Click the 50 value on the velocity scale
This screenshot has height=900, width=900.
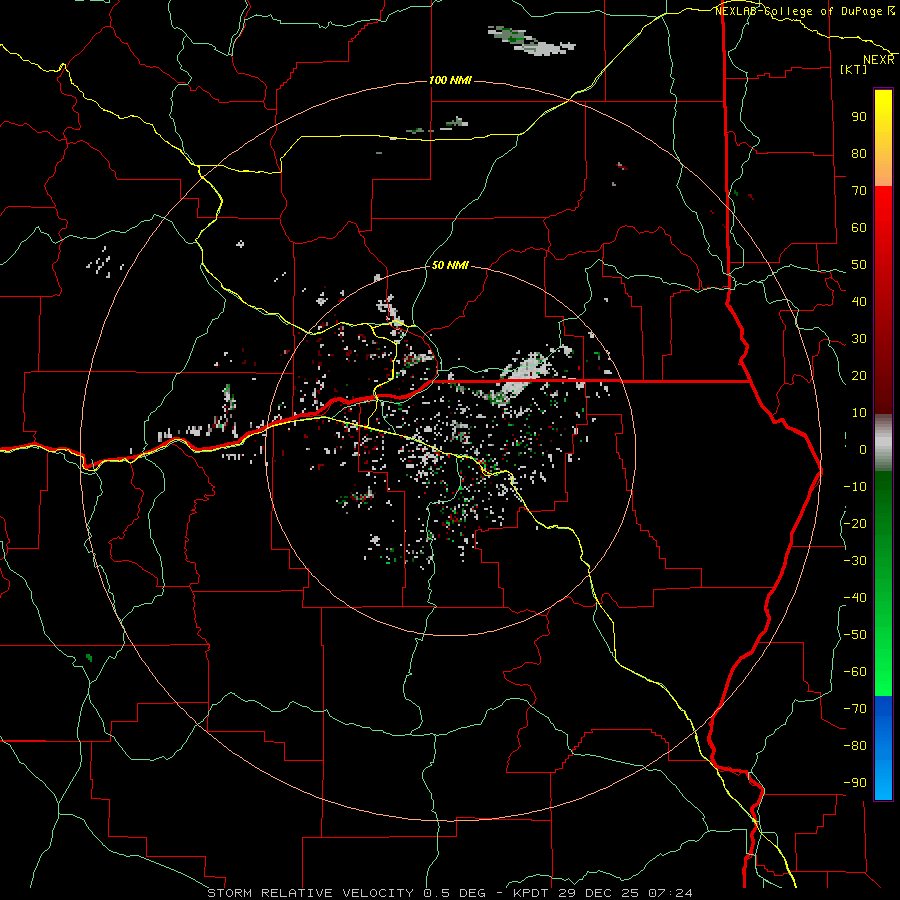pyautogui.click(x=859, y=265)
